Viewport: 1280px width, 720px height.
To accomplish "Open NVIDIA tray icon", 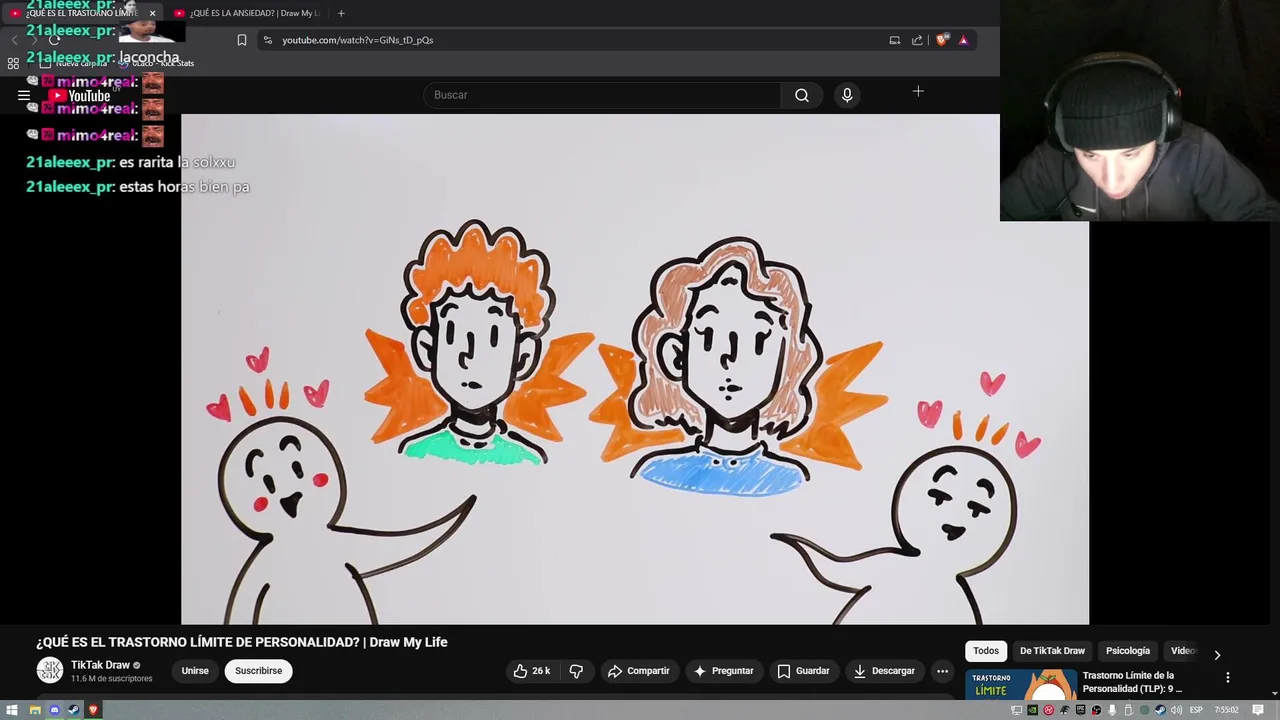I will tap(1032, 710).
